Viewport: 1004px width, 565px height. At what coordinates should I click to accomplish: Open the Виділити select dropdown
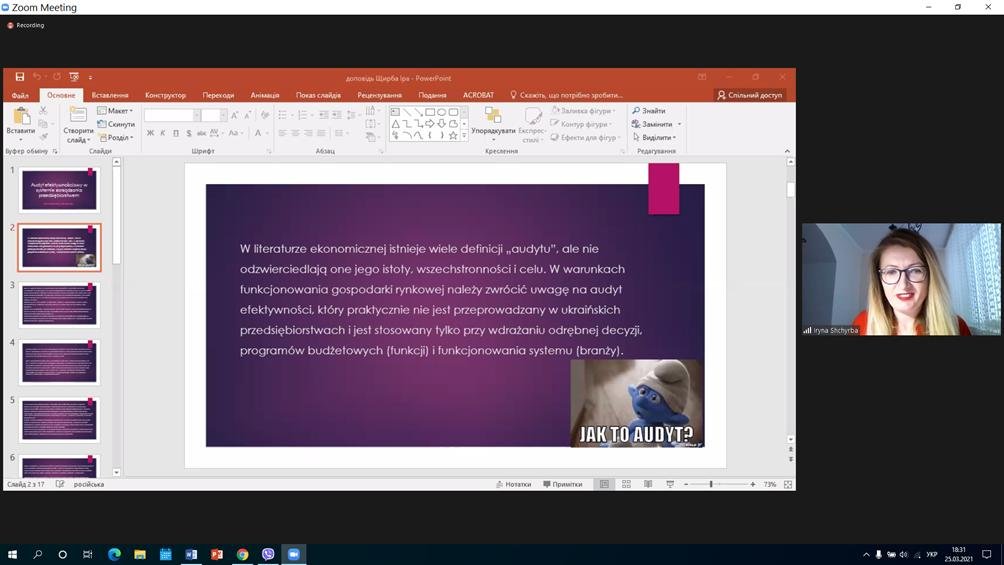coord(654,138)
